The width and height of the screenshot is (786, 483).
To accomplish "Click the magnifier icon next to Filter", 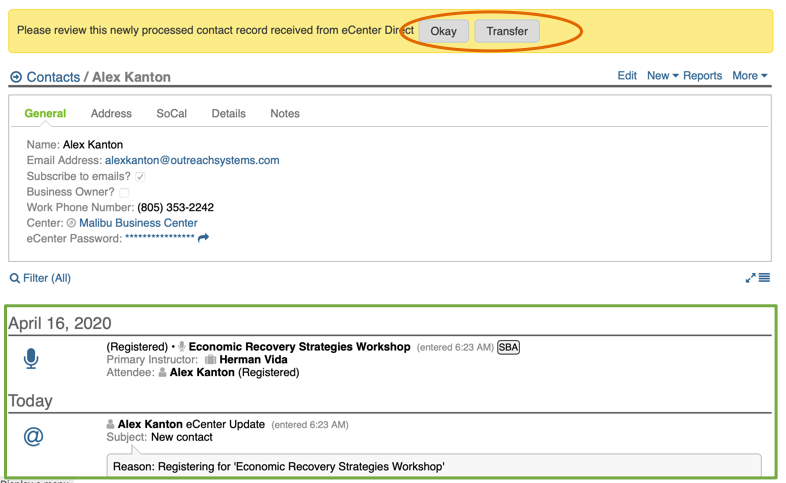I will (x=15, y=278).
